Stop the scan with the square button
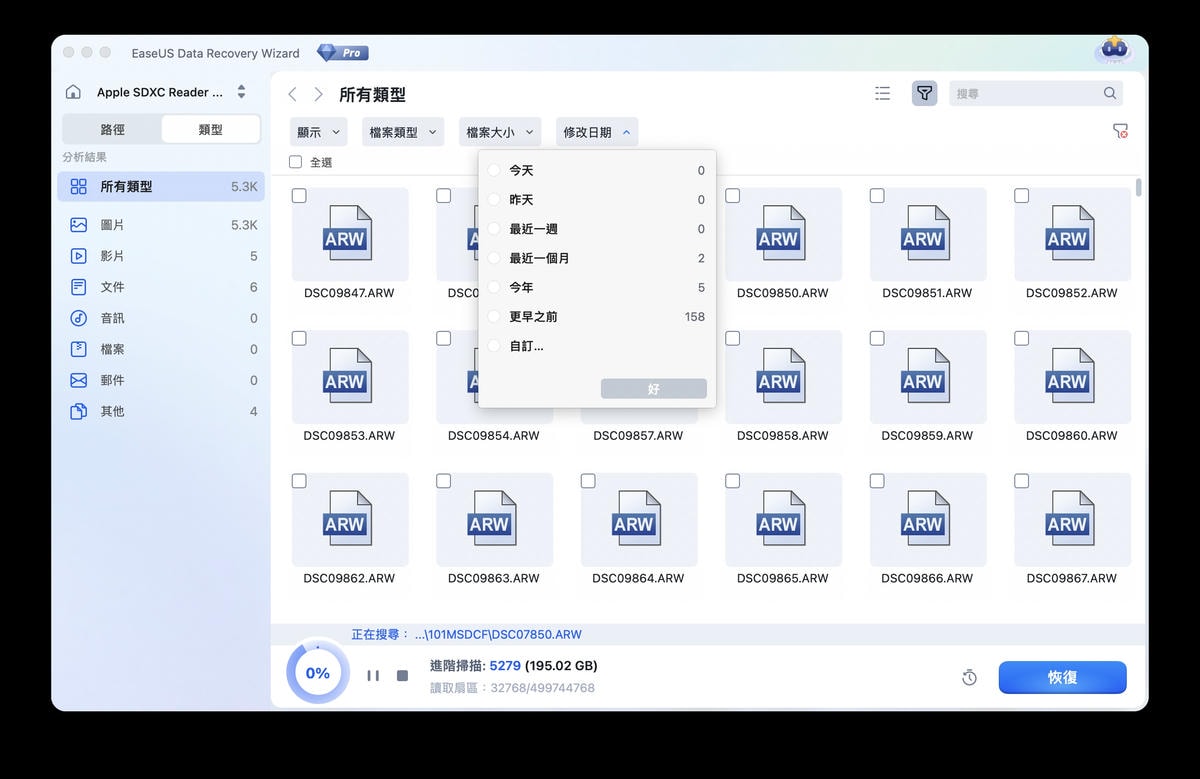The image size is (1200, 779). [x=402, y=676]
